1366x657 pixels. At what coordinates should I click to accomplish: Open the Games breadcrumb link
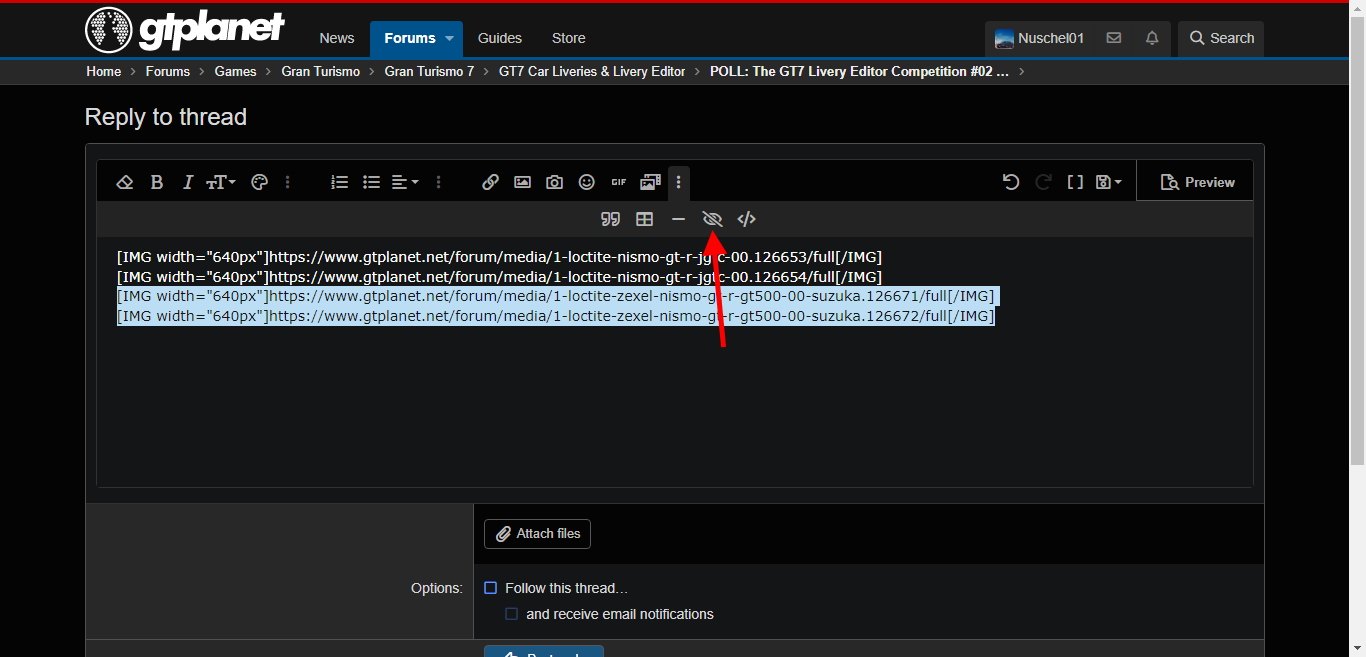pyautogui.click(x=236, y=71)
